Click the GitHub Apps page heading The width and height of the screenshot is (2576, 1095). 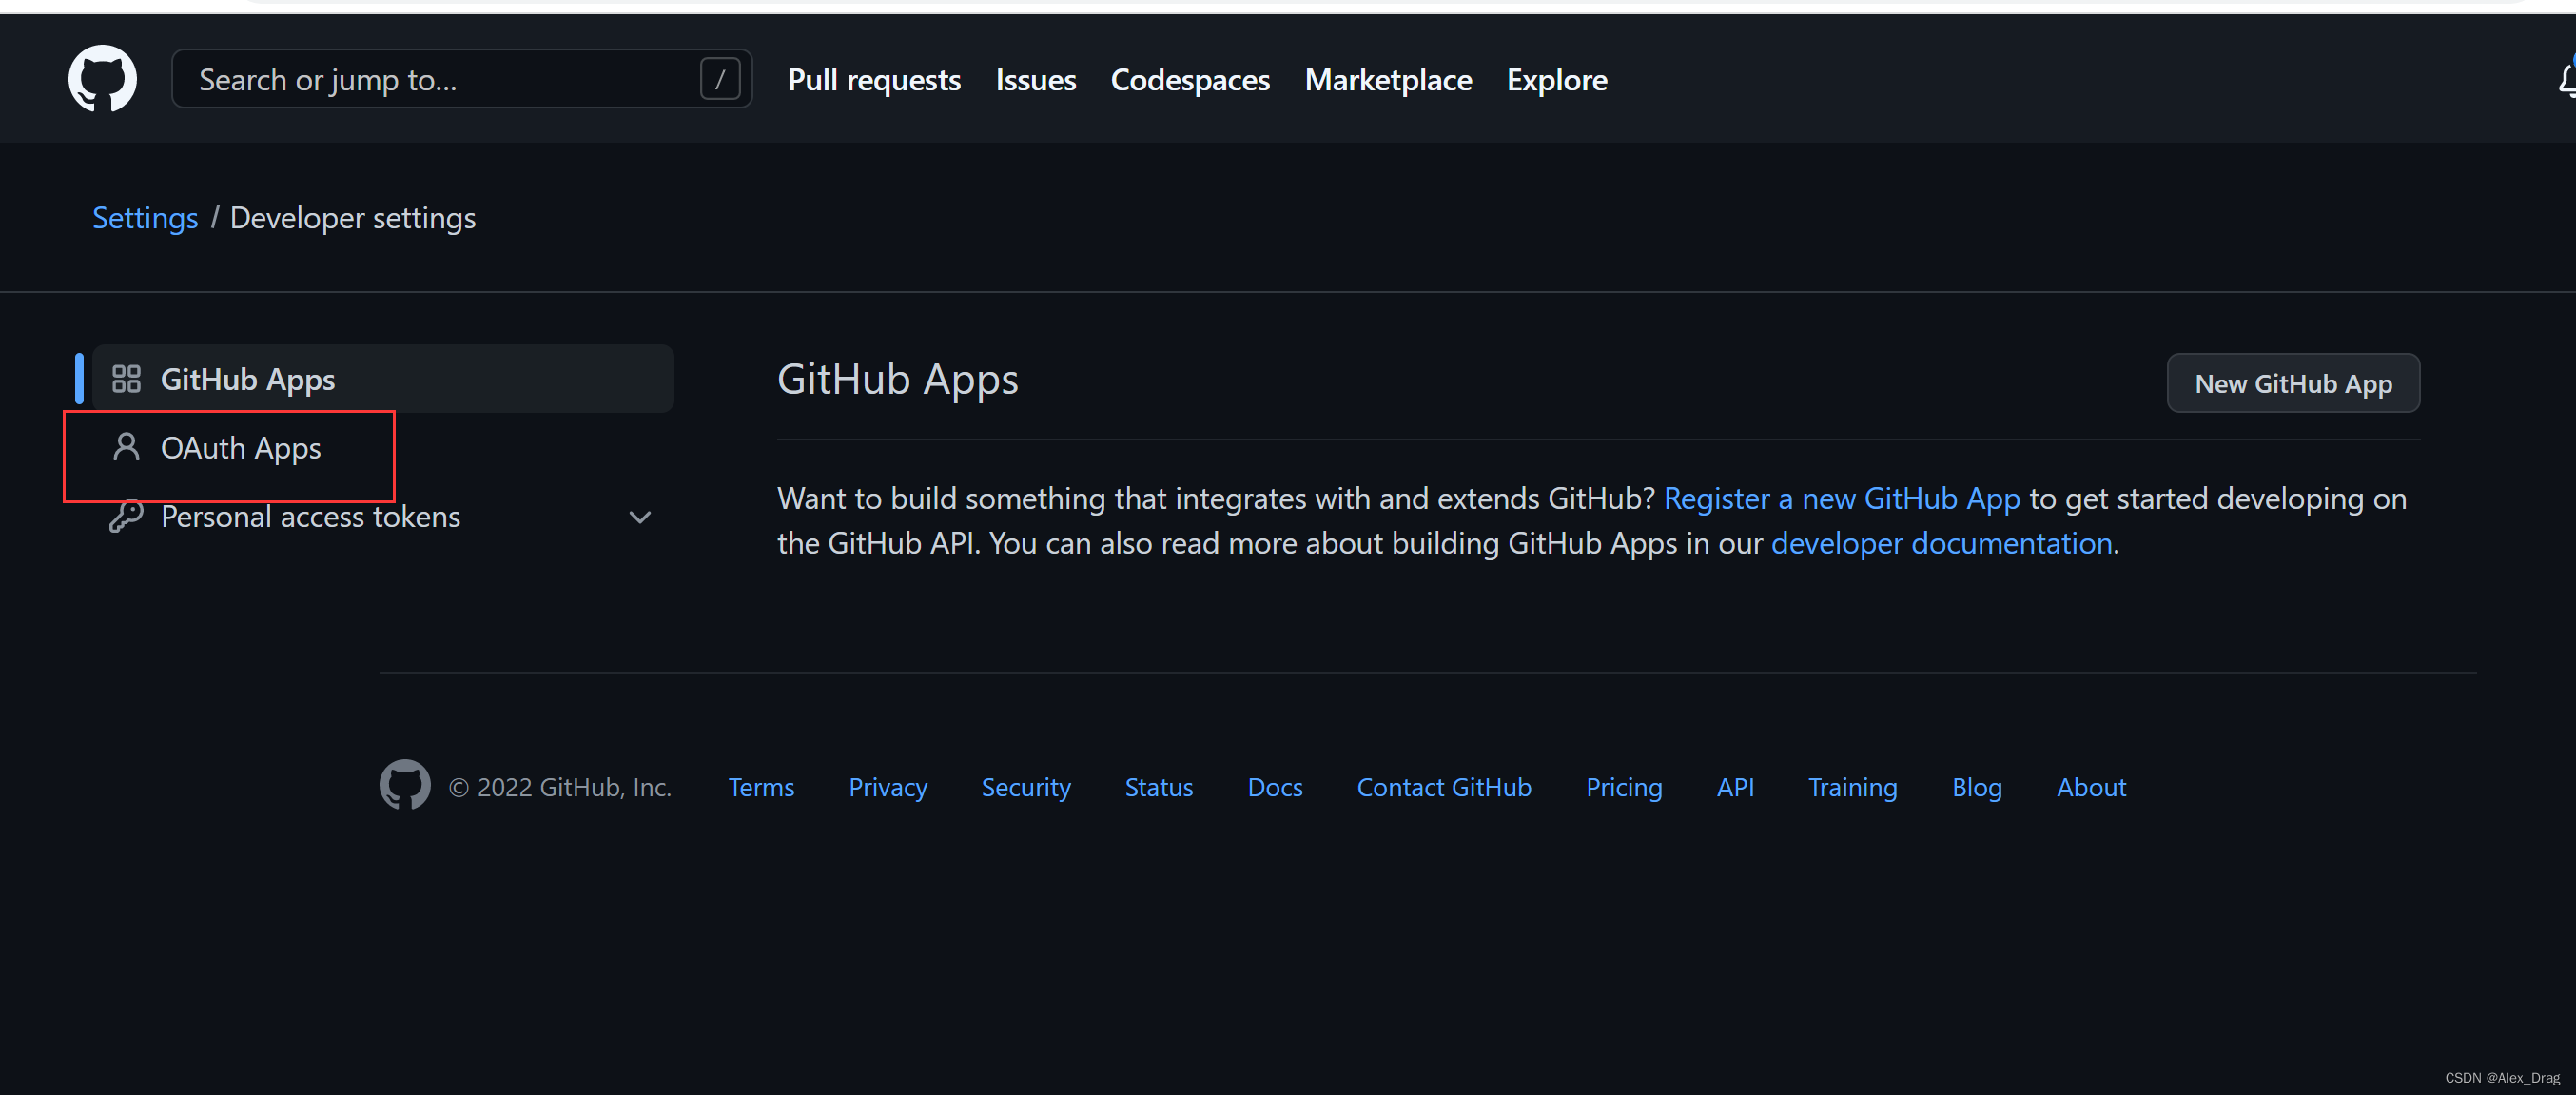coord(897,379)
